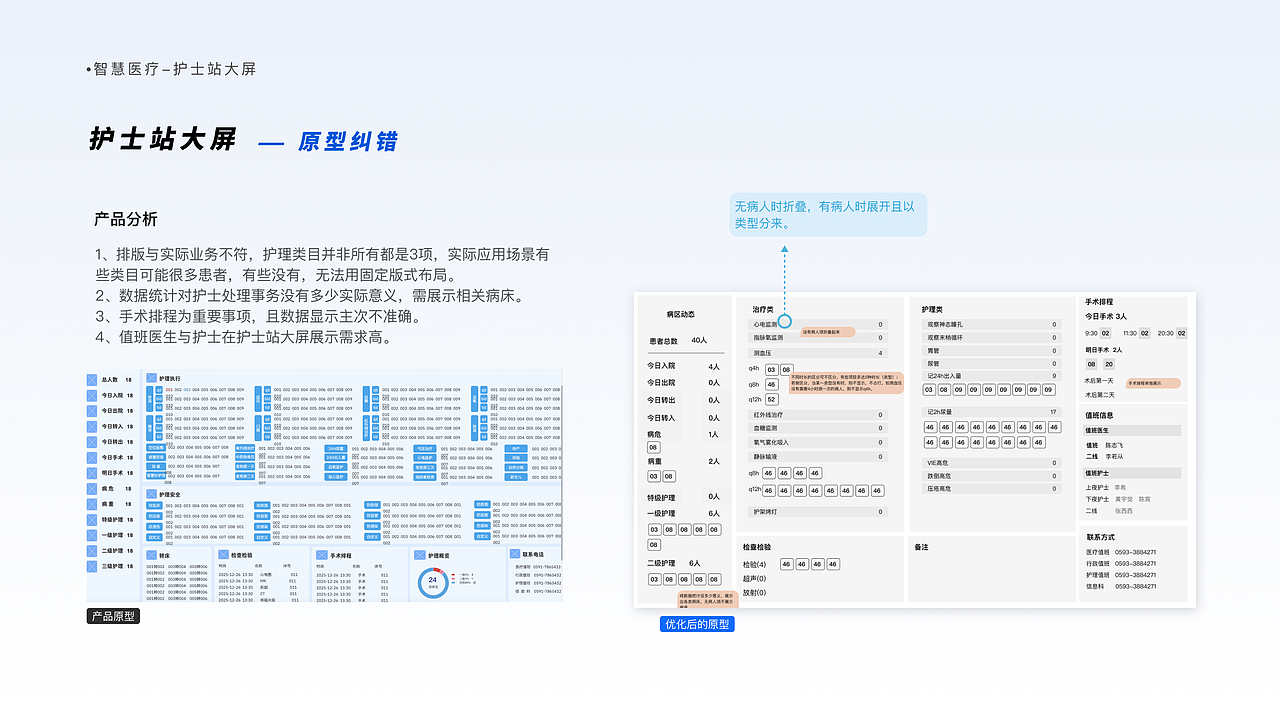Click the 手术排程 panel icon
The width and height of the screenshot is (1280, 720).
coord(320,555)
